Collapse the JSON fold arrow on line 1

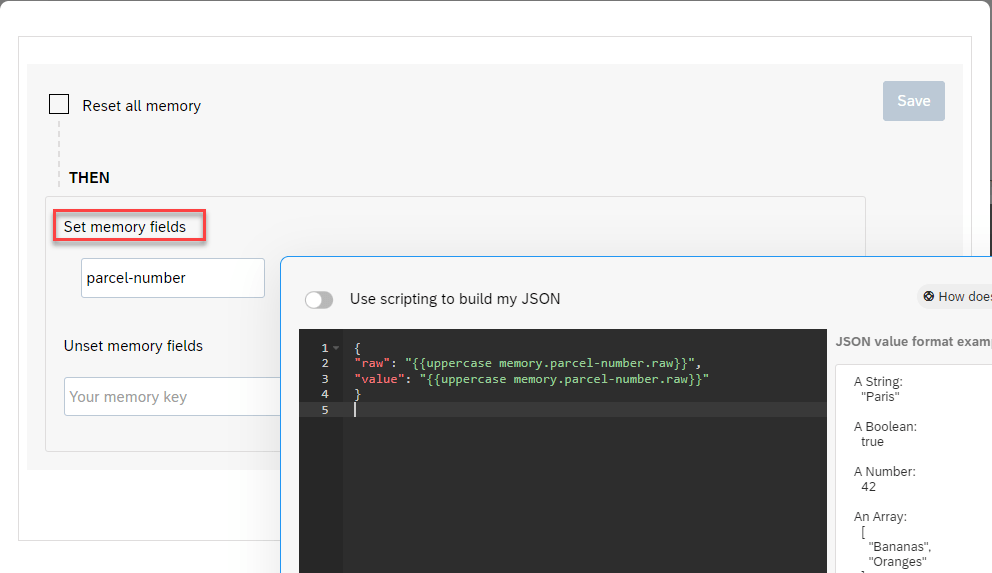coord(336,348)
